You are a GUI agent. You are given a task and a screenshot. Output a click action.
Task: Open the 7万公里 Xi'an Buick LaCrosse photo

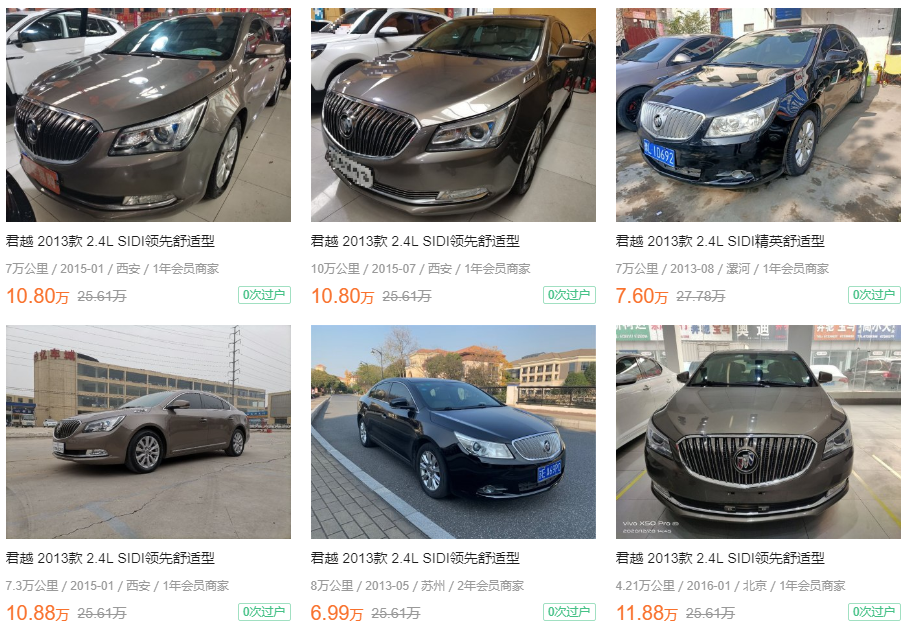148,115
